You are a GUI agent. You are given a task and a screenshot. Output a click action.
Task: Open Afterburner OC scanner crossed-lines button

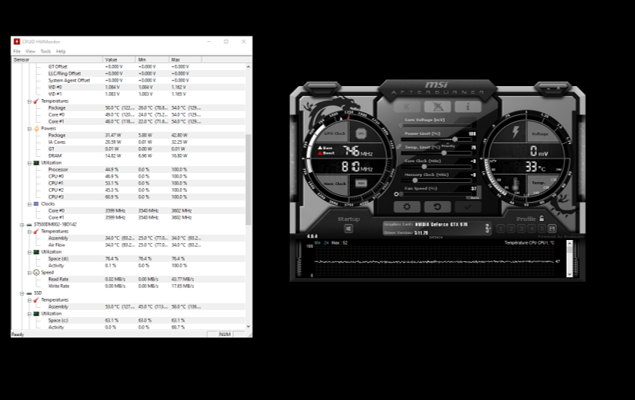[x=437, y=106]
